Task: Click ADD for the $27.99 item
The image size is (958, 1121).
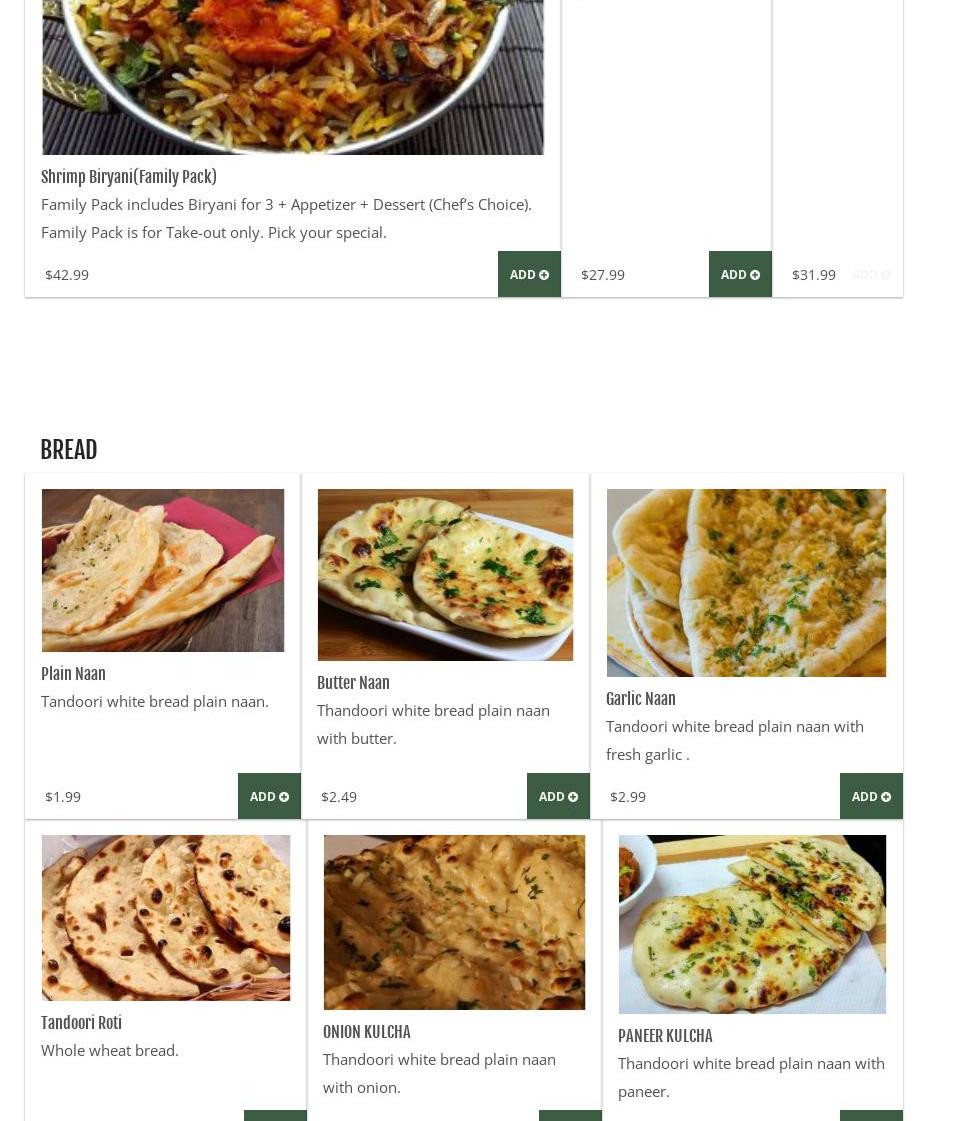Action: coord(740,274)
